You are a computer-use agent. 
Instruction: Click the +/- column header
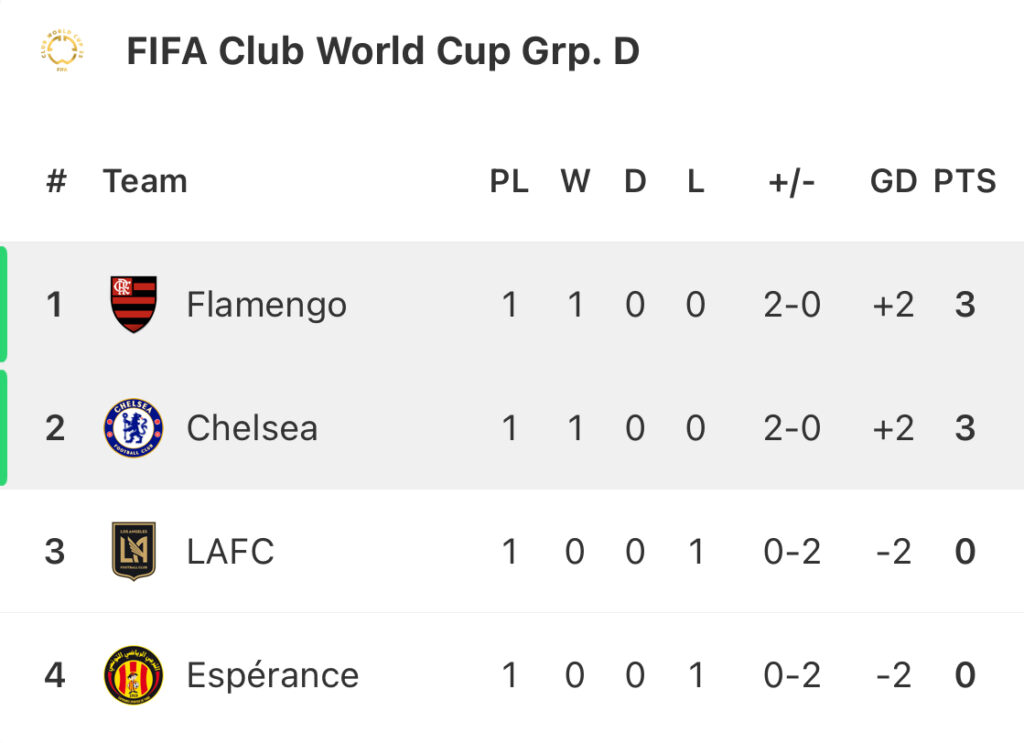tap(792, 182)
